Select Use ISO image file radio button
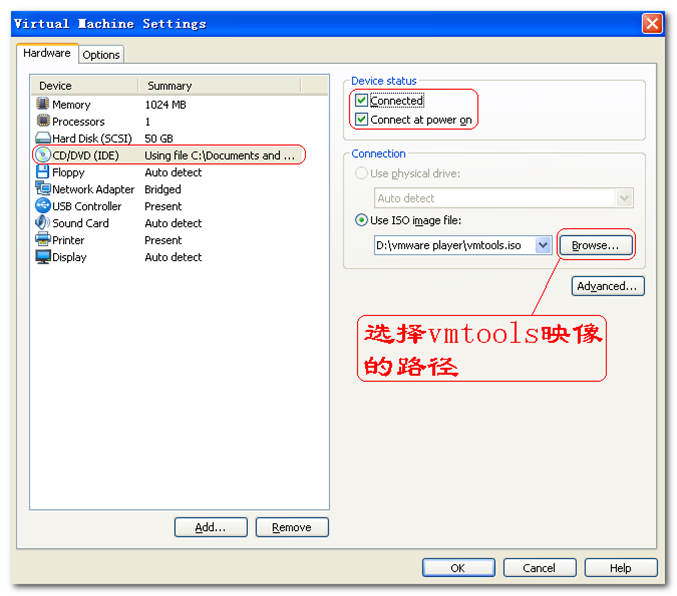Image resolution: width=677 pixels, height=596 pixels. point(361,220)
